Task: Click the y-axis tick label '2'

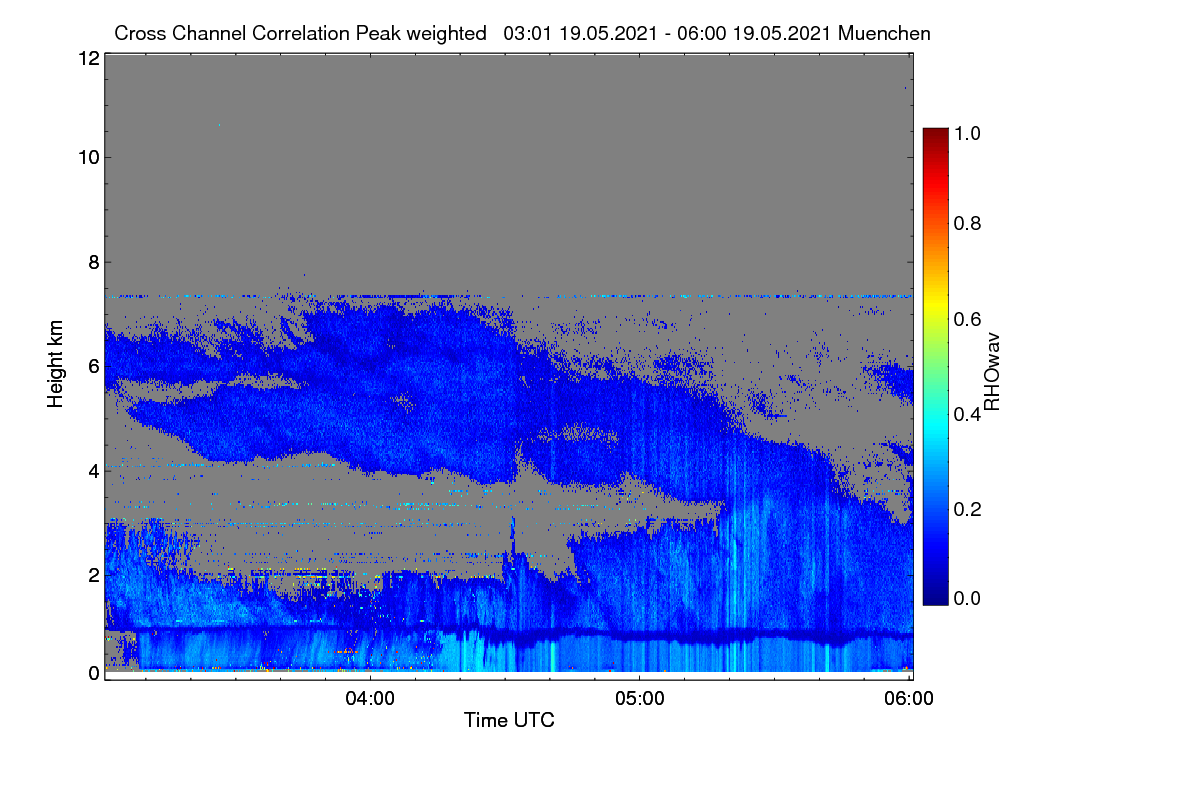Action: click(x=92, y=575)
